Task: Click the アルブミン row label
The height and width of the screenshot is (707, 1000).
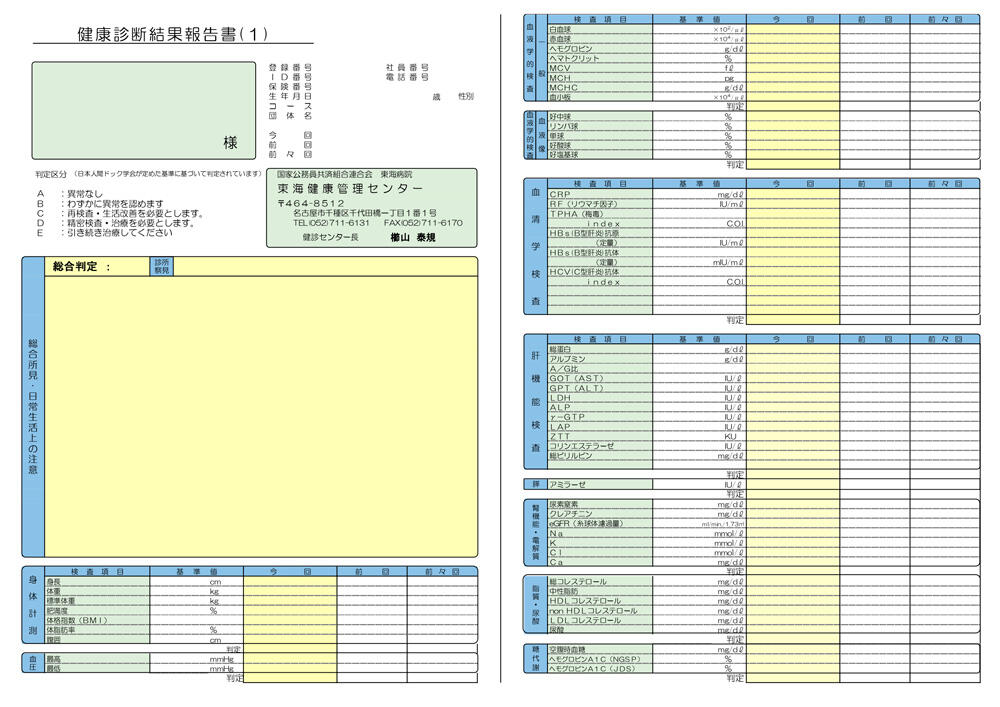Action: coord(567,359)
